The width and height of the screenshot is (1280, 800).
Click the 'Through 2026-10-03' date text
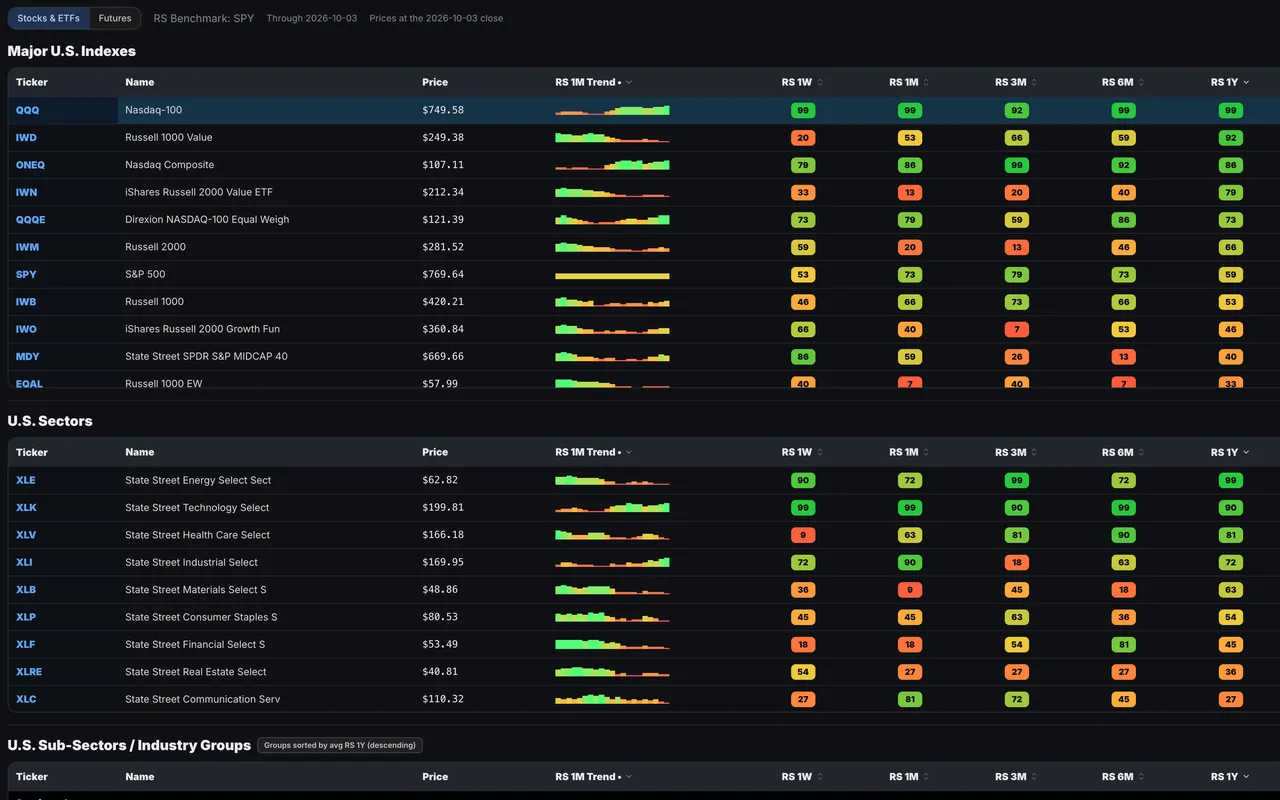[312, 18]
